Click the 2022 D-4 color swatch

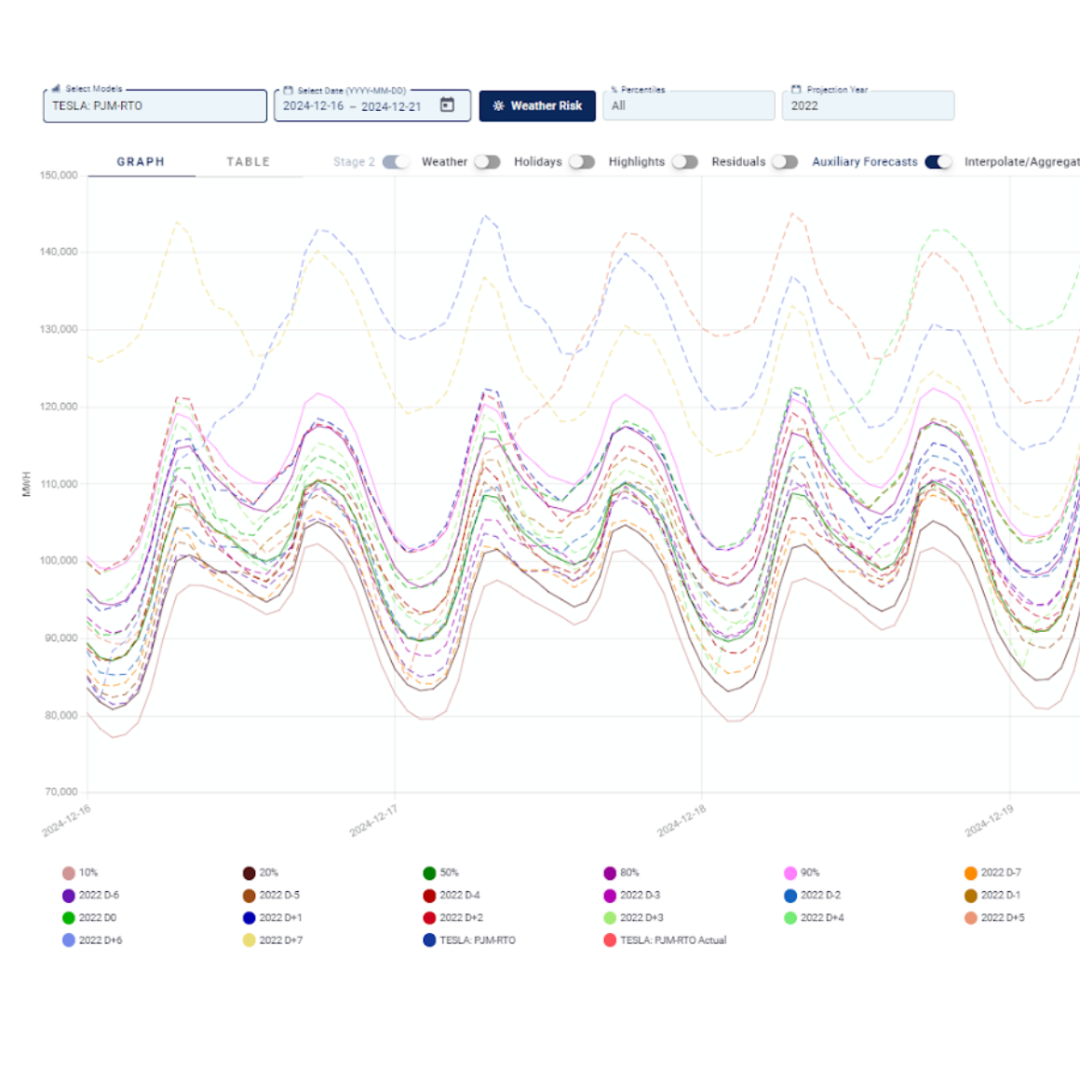click(428, 896)
